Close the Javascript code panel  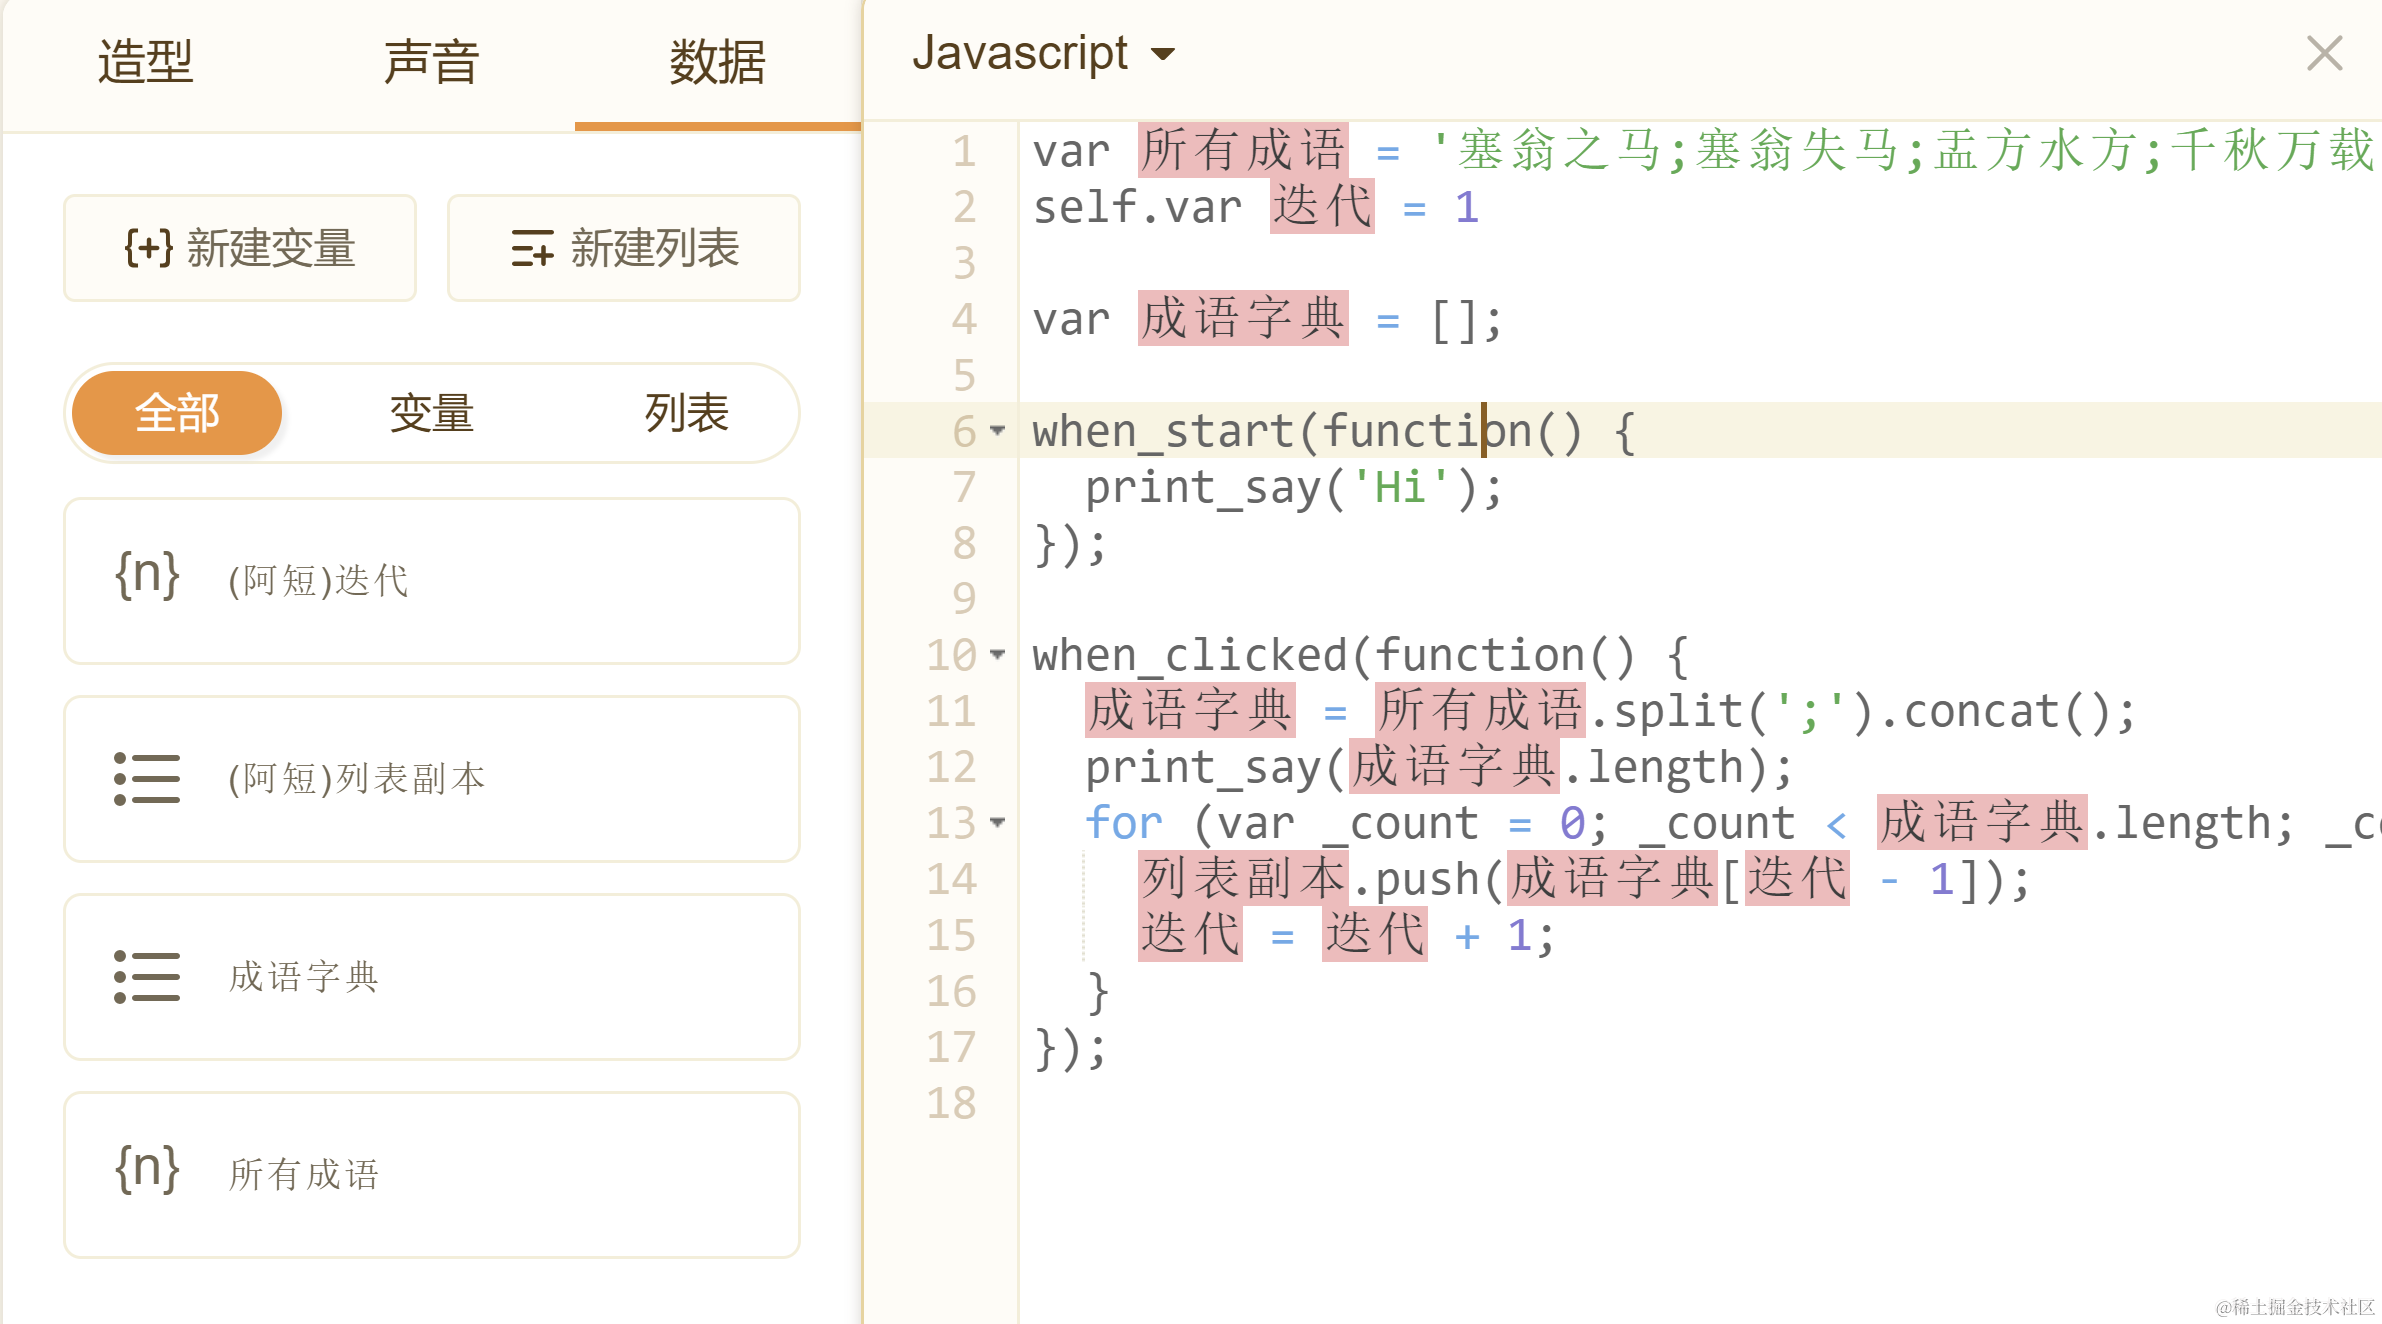2324,54
